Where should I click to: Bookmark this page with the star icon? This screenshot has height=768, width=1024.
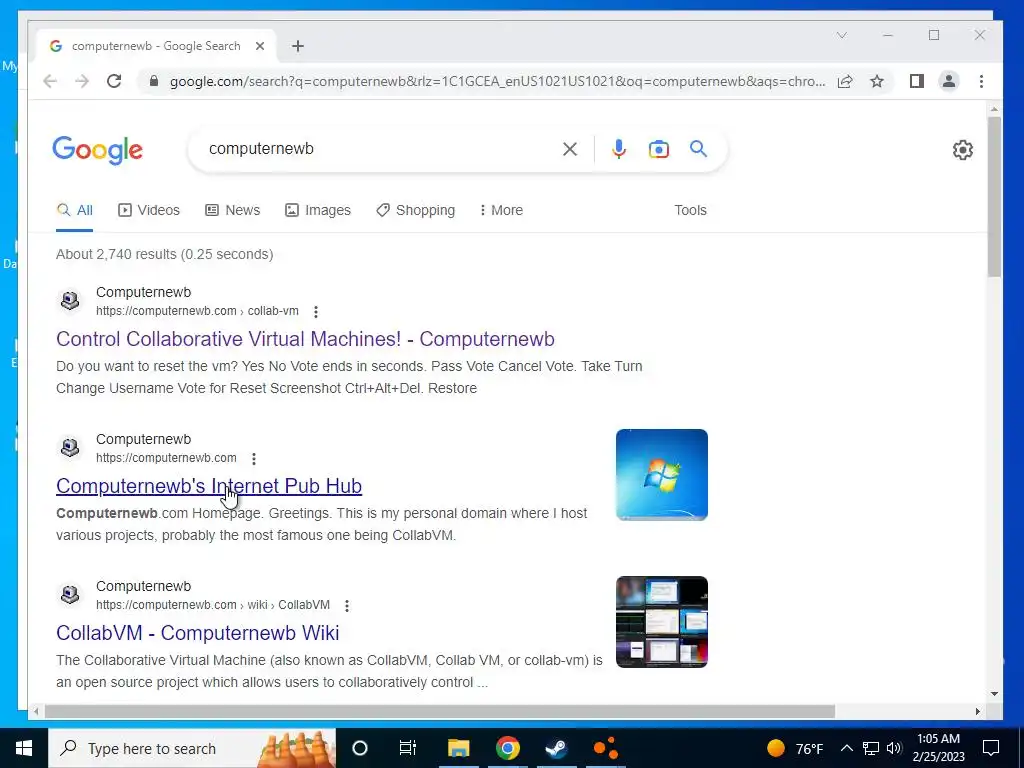pyautogui.click(x=877, y=81)
